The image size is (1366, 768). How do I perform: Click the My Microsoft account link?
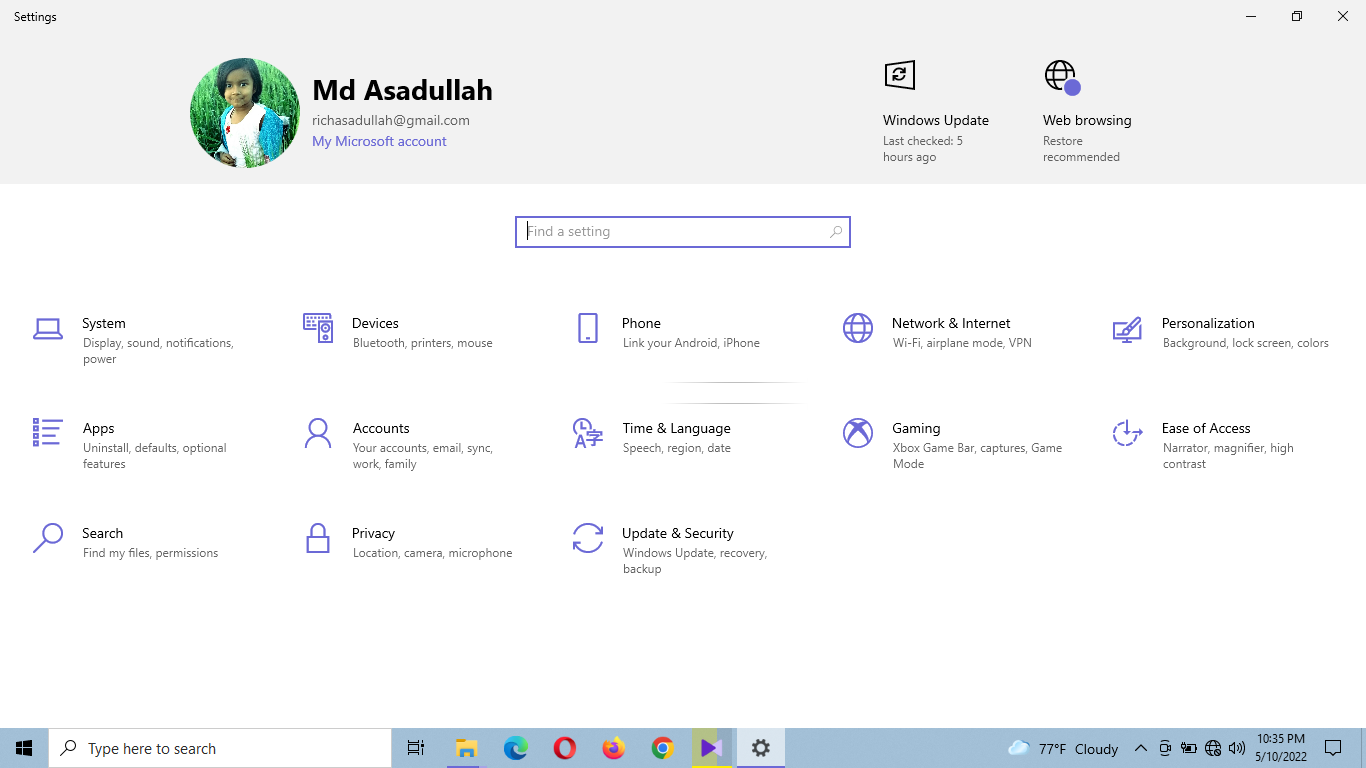(379, 141)
